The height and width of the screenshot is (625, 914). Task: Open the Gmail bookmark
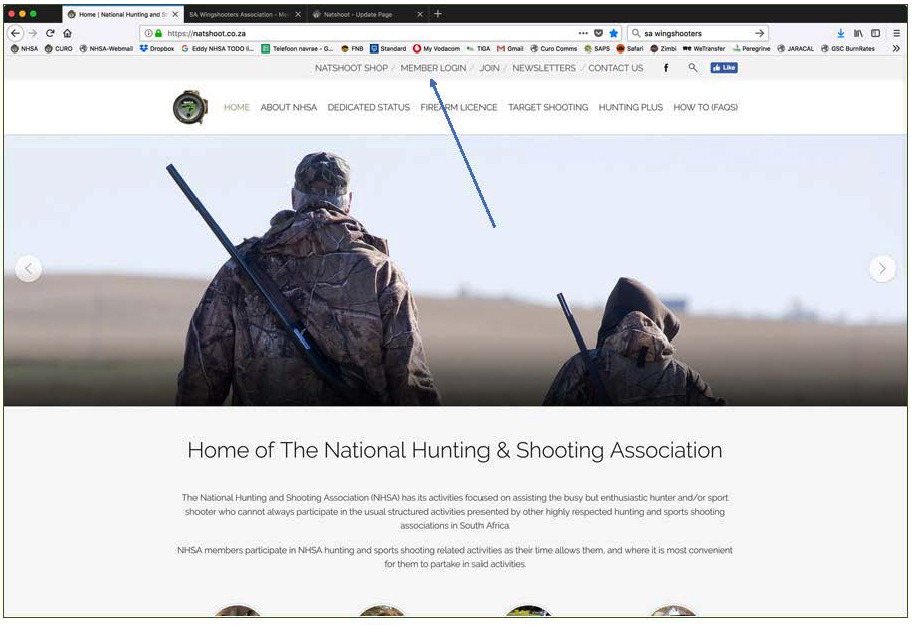tap(510, 48)
